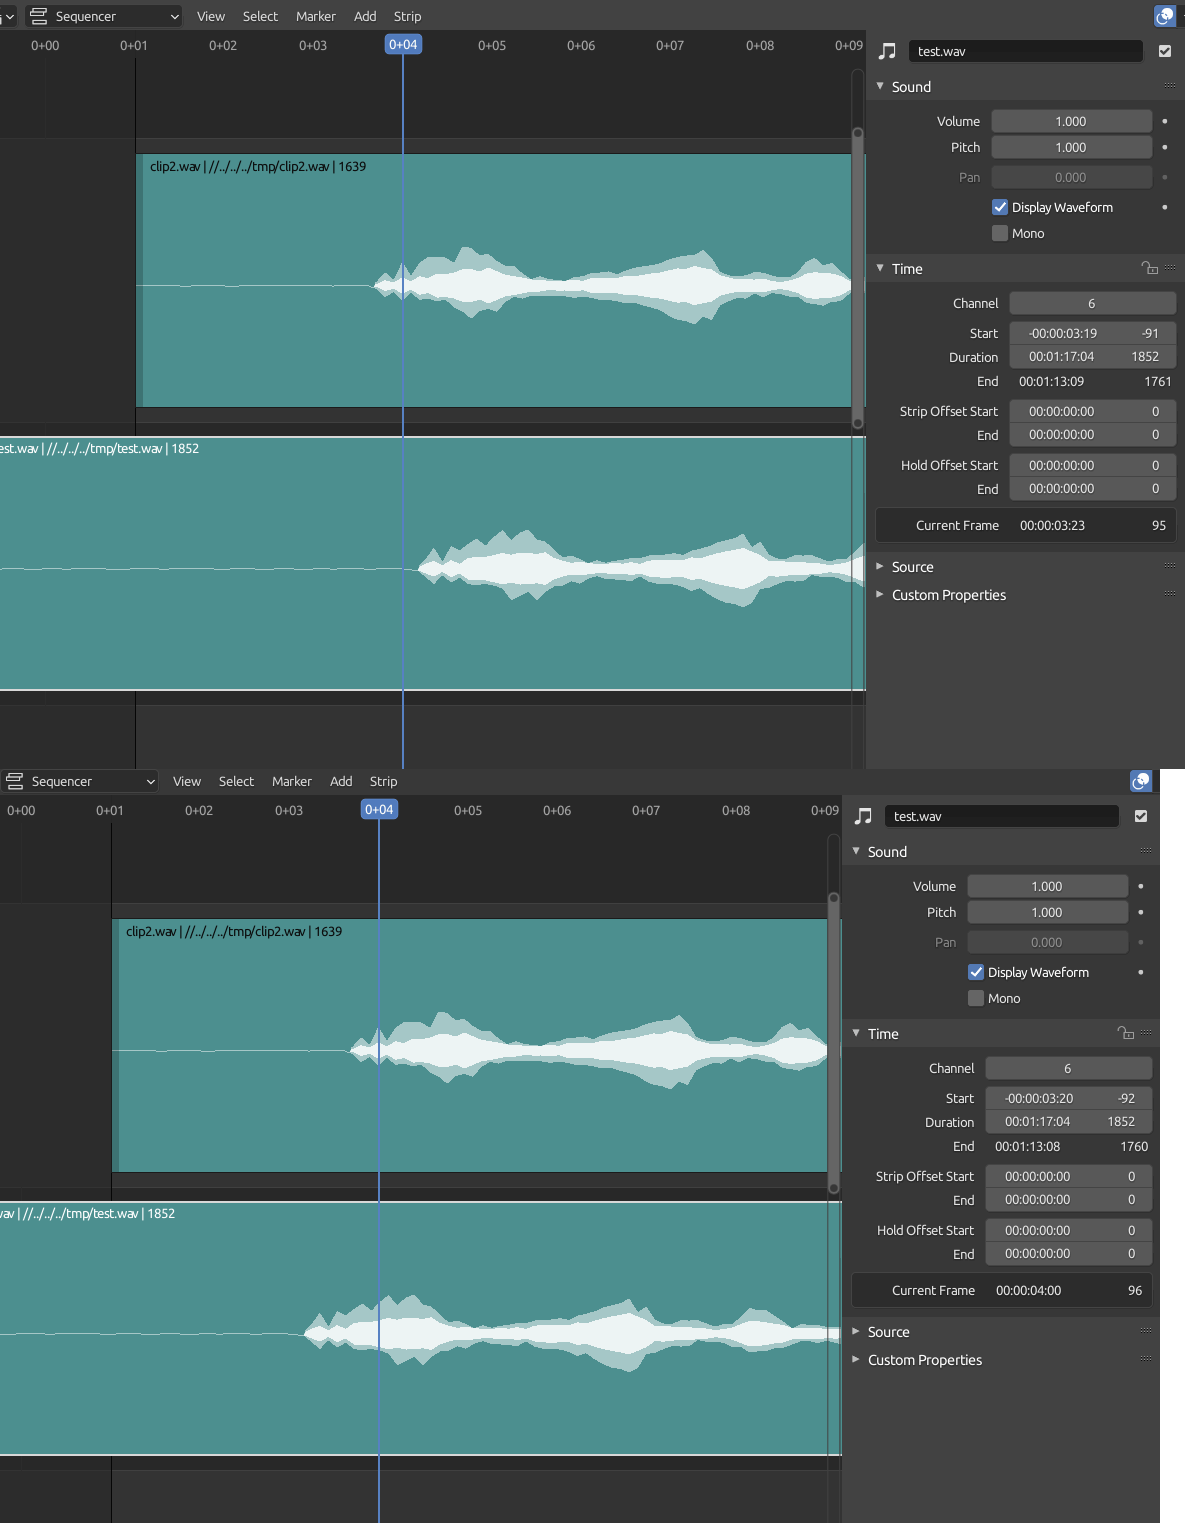Open View menu in upper Sequencer header
Viewport: 1185px width, 1523px height.
(x=211, y=16)
